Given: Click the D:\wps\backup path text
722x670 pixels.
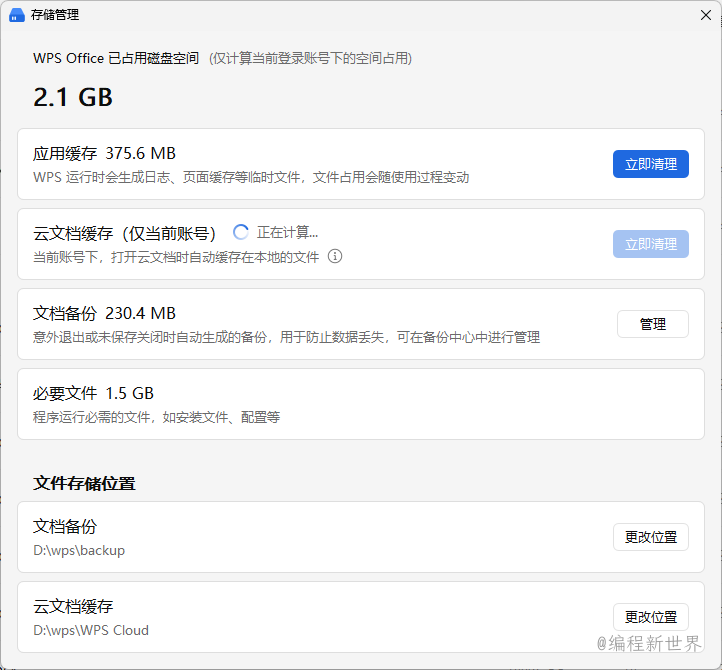Looking at the screenshot, I should tap(79, 550).
